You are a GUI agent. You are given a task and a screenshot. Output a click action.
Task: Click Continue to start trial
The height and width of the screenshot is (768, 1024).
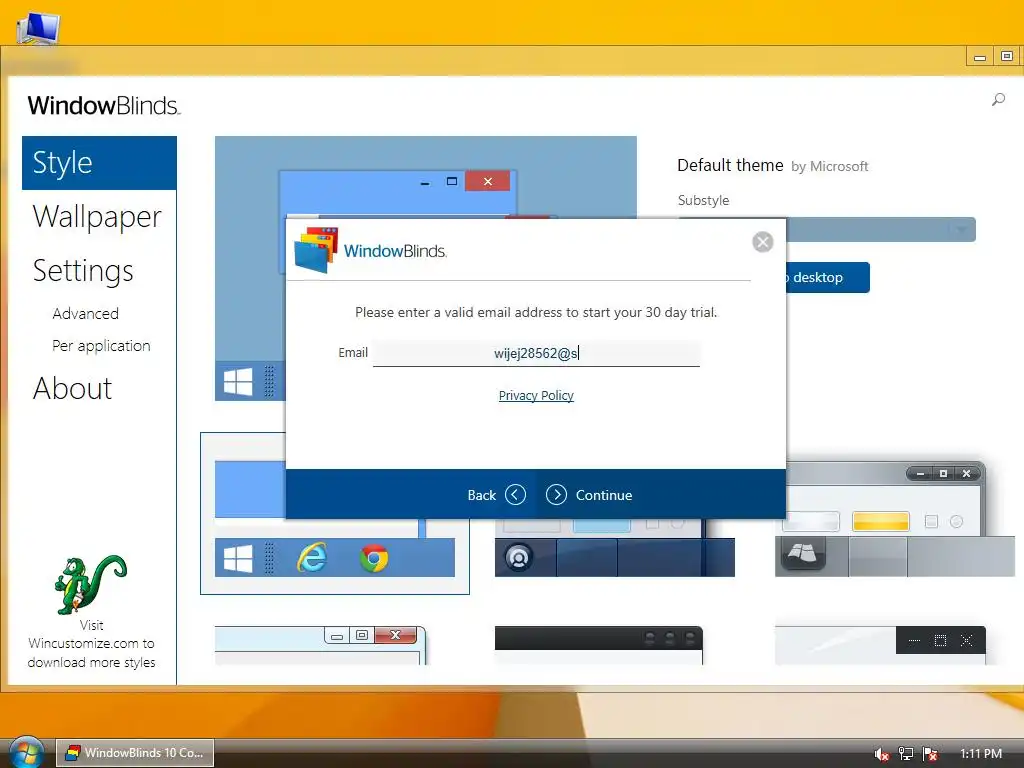589,495
